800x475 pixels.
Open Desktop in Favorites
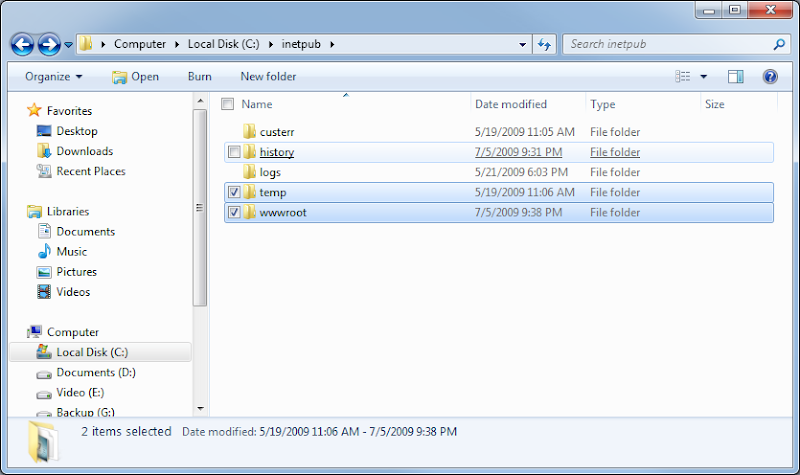77,131
